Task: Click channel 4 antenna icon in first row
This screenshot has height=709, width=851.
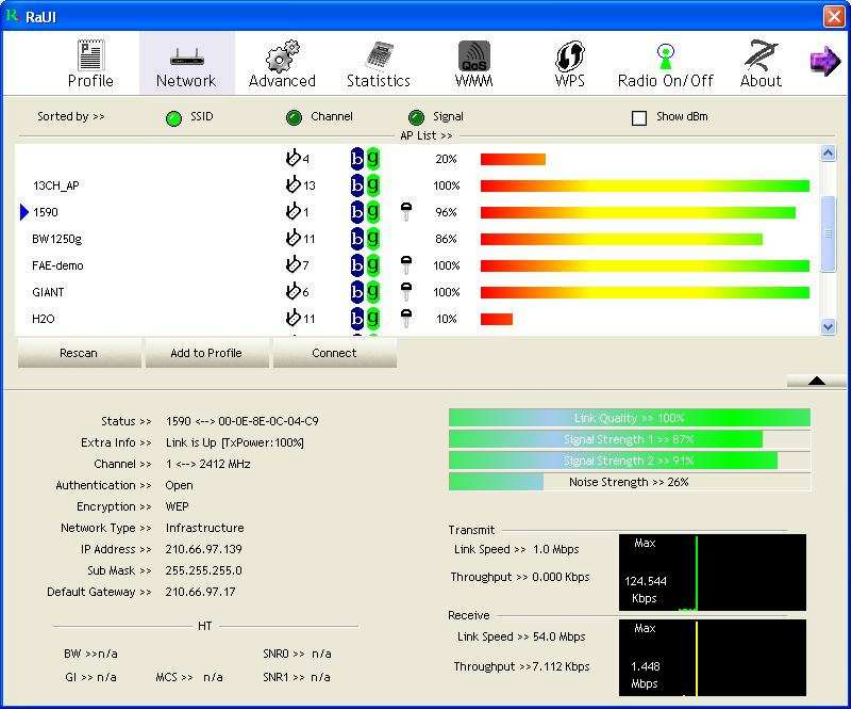Action: [293, 158]
